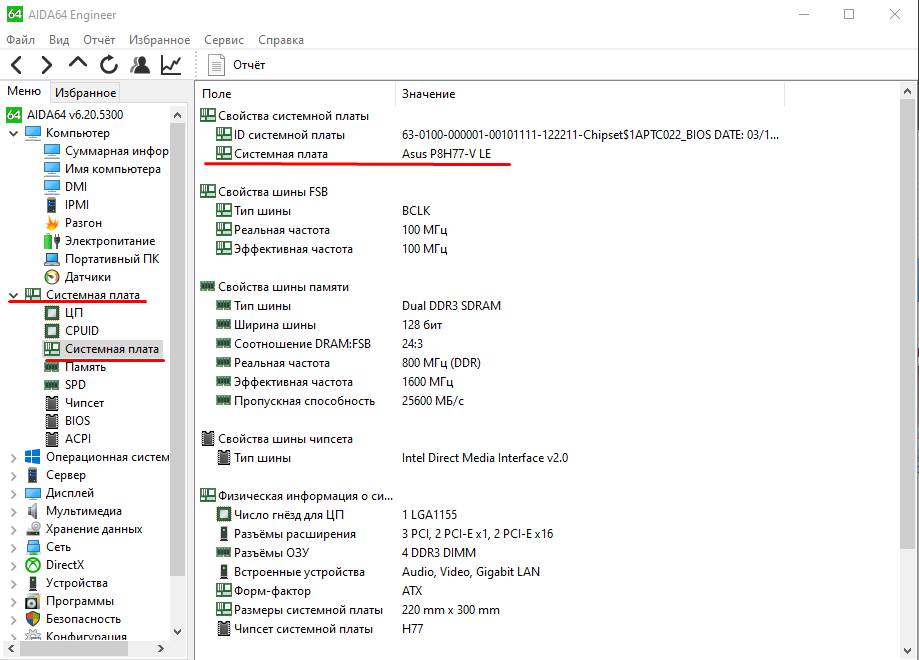Click the Форм-фактор field
This screenshot has width=919, height=660.
click(272, 591)
